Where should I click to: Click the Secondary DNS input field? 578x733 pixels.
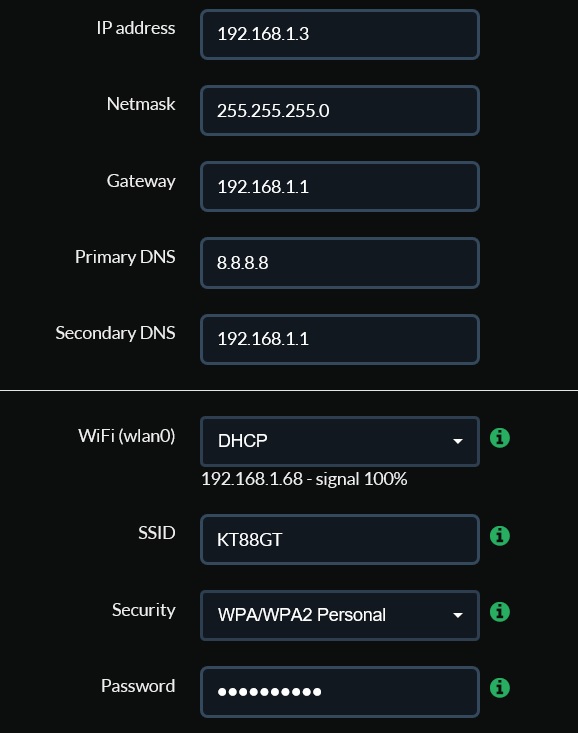pyautogui.click(x=340, y=339)
